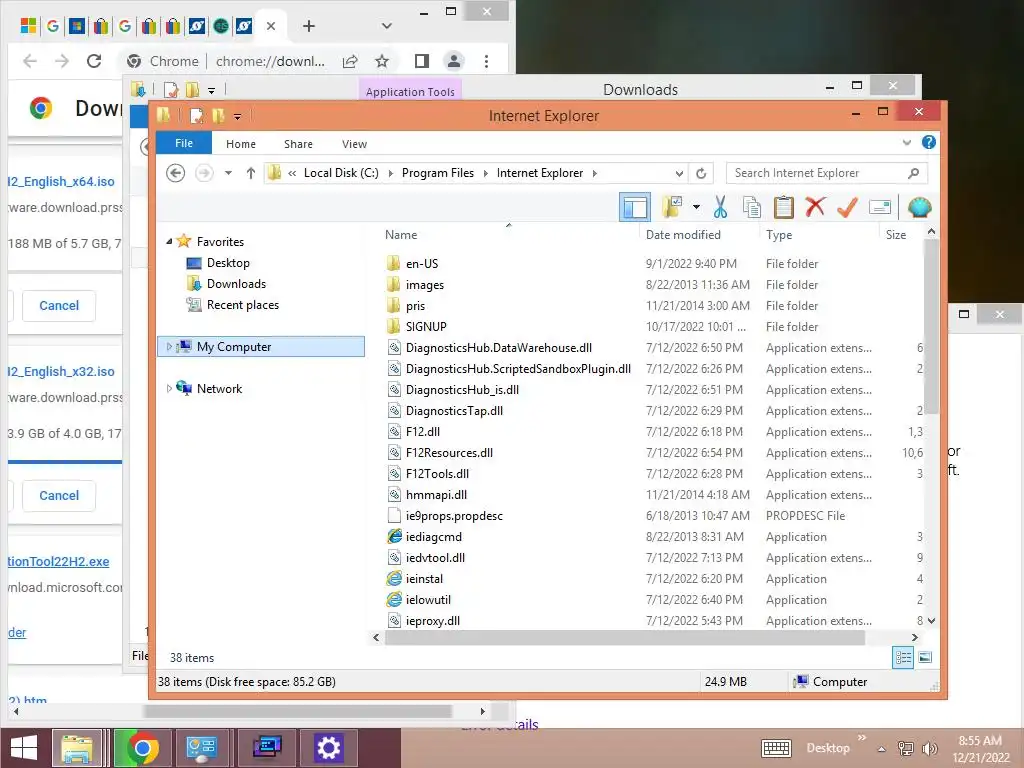This screenshot has height=768, width=1024.
Task: Open Folder Options from the toolbar
Action: pos(672,208)
